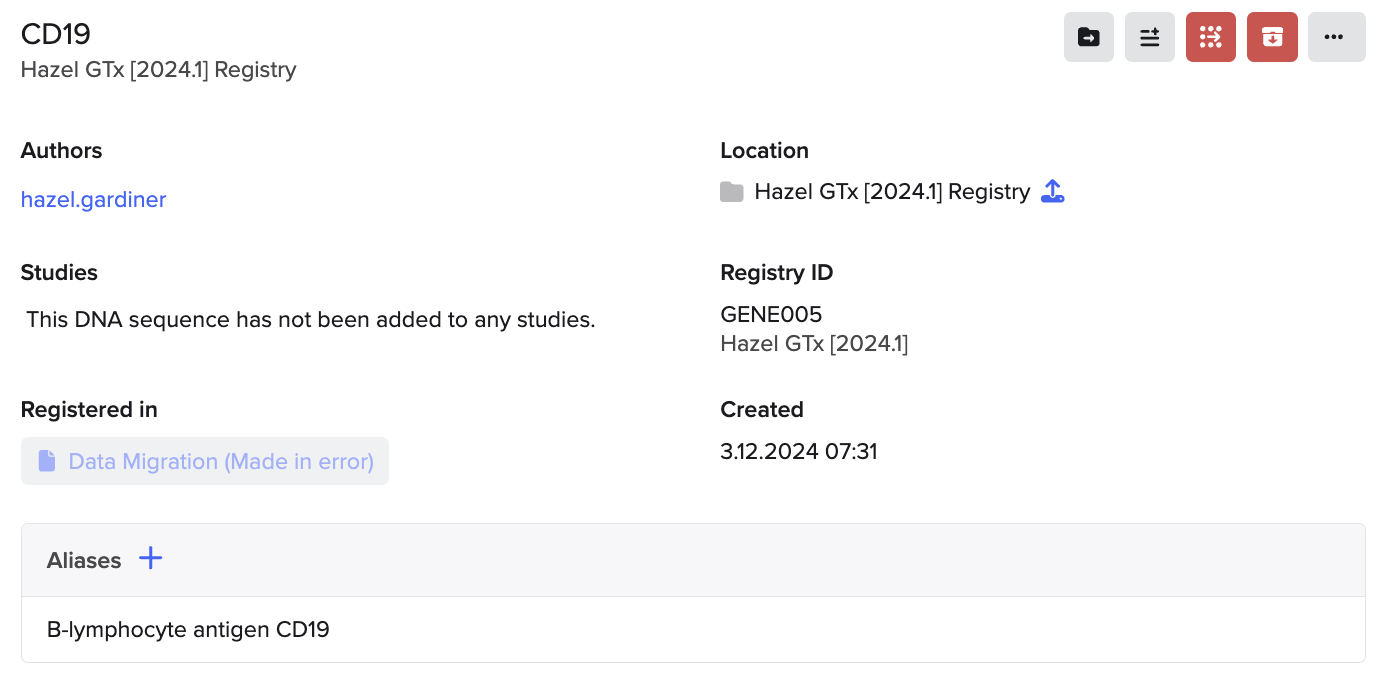
Task: Add a new alias with plus icon
Action: [x=150, y=558]
